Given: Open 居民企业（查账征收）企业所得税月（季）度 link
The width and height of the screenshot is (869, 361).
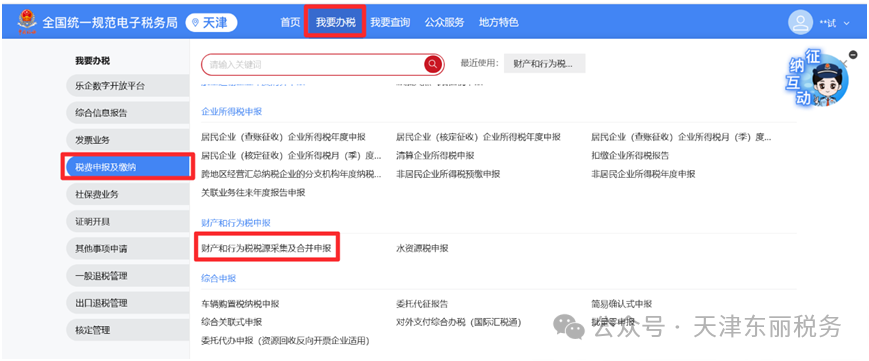Looking at the screenshot, I should [x=681, y=137].
